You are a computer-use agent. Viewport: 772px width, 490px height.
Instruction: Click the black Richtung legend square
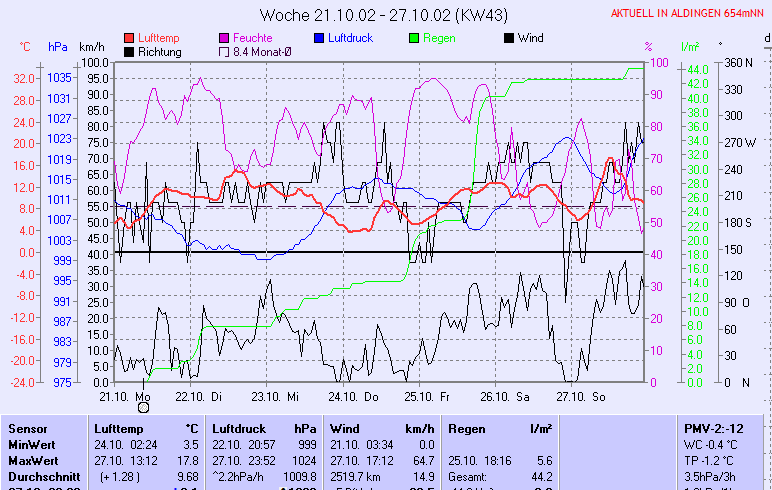(130, 52)
